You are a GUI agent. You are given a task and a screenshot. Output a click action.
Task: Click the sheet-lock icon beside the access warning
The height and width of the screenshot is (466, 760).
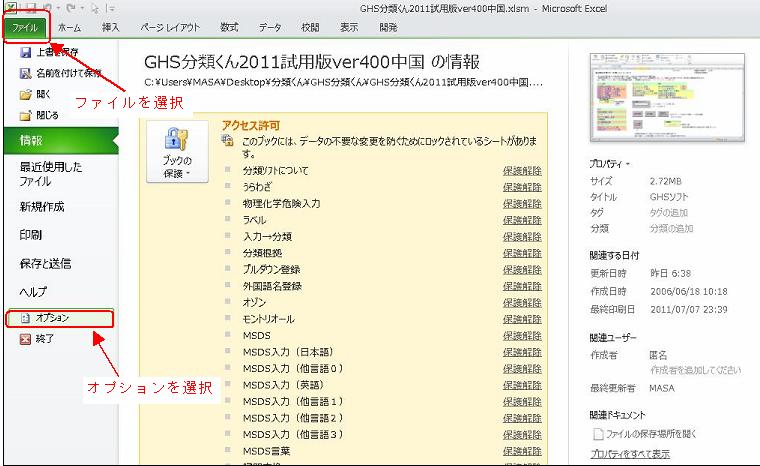tap(227, 141)
